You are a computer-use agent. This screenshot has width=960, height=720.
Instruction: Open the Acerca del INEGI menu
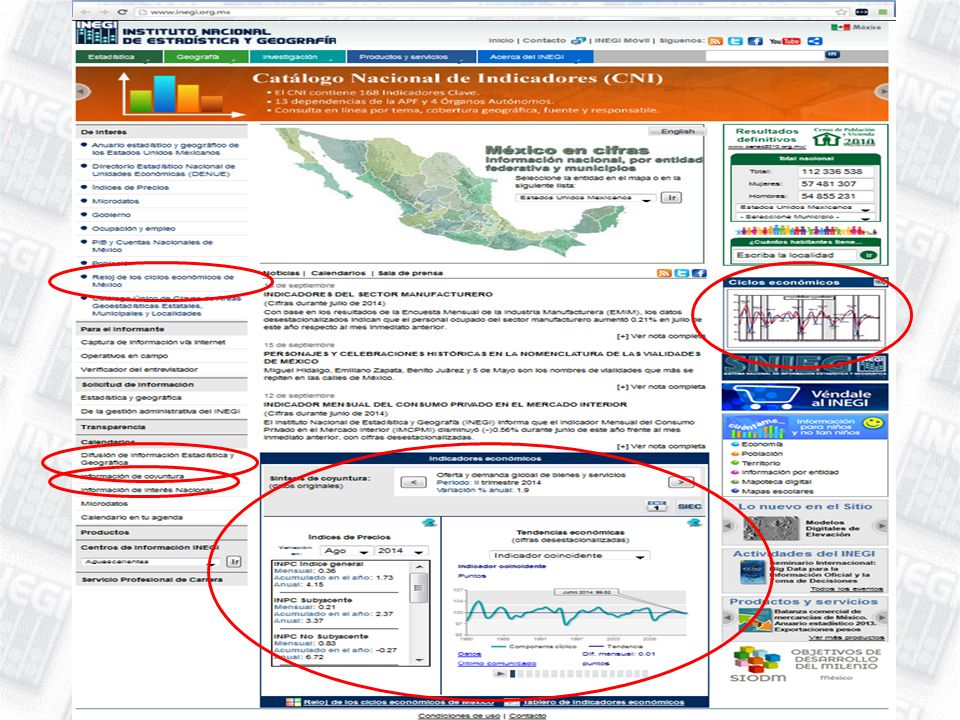(x=535, y=57)
